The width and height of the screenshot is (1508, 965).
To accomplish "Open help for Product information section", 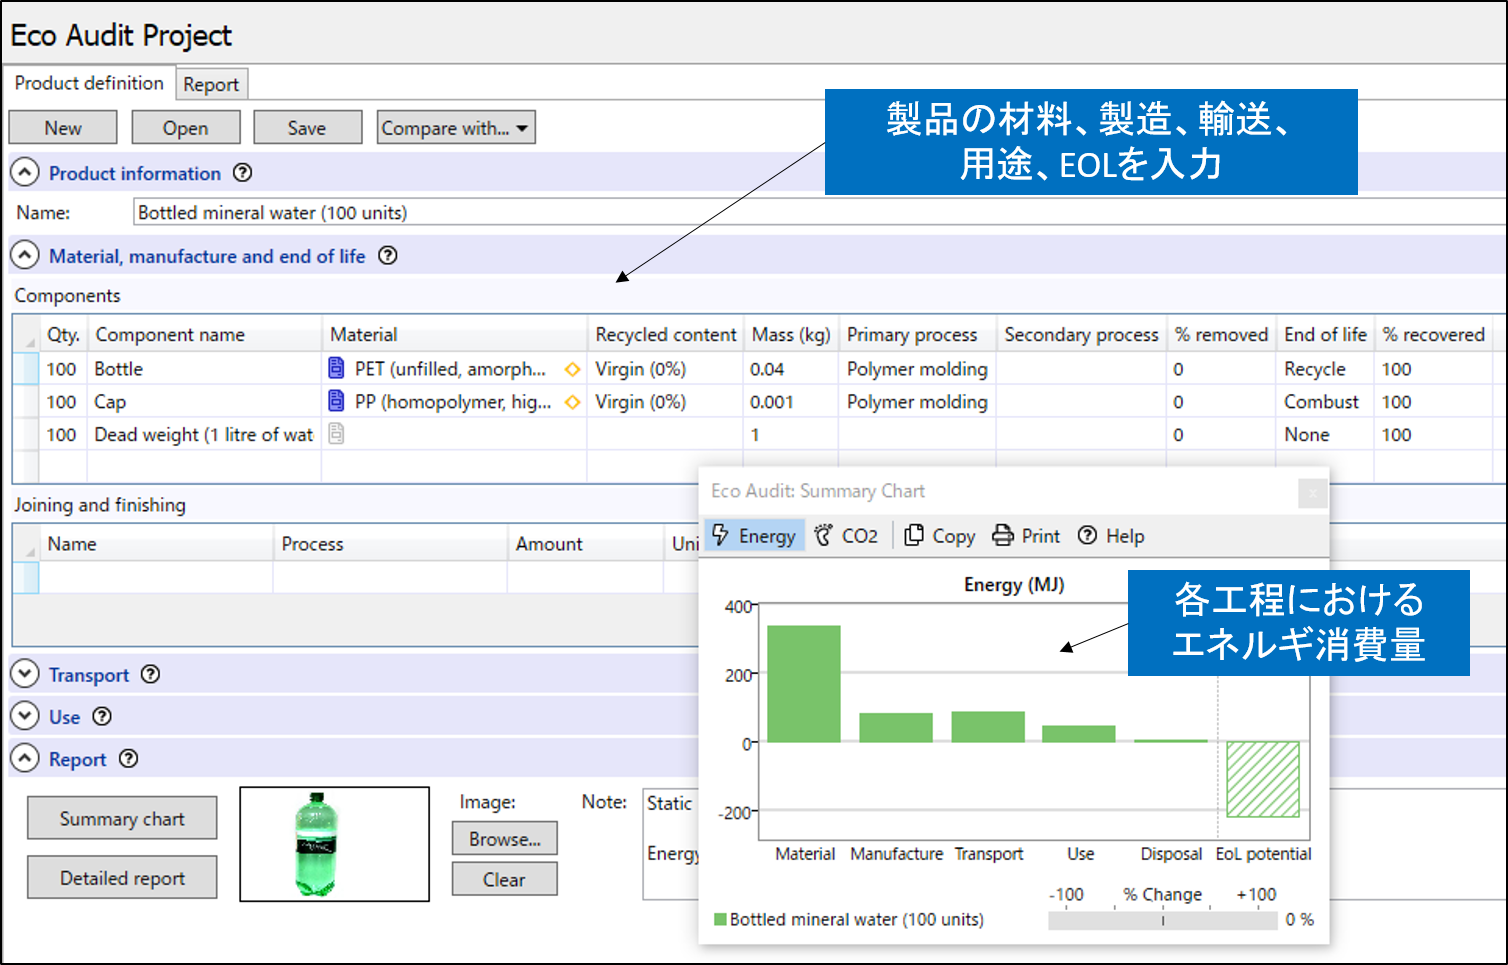I will click(242, 173).
